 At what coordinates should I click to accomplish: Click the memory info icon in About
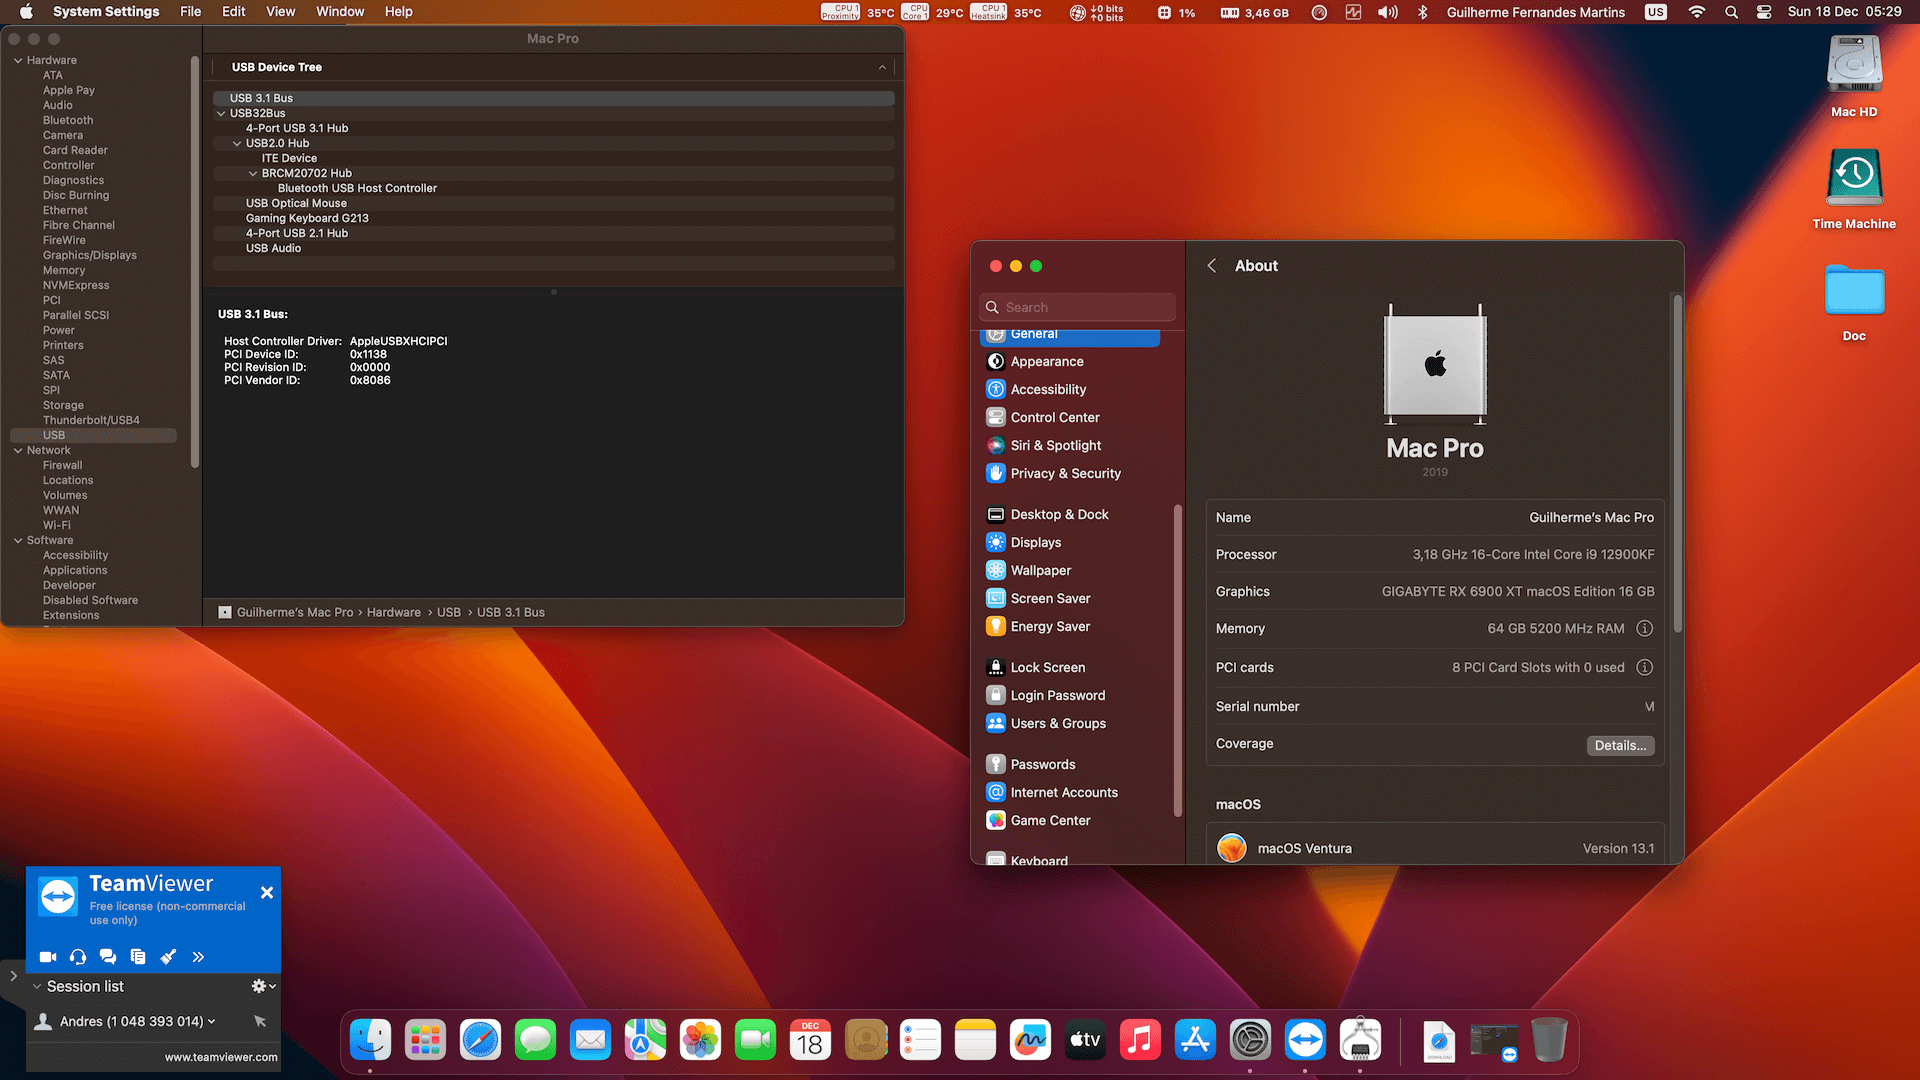coord(1644,628)
